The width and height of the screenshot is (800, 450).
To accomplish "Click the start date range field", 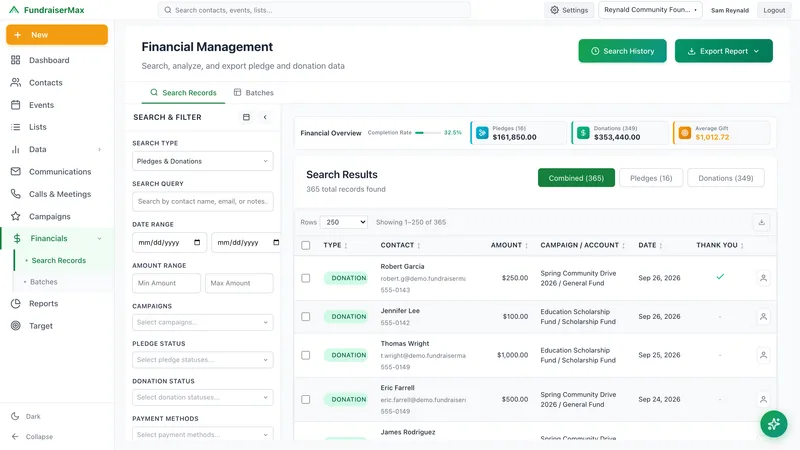I will click(169, 242).
